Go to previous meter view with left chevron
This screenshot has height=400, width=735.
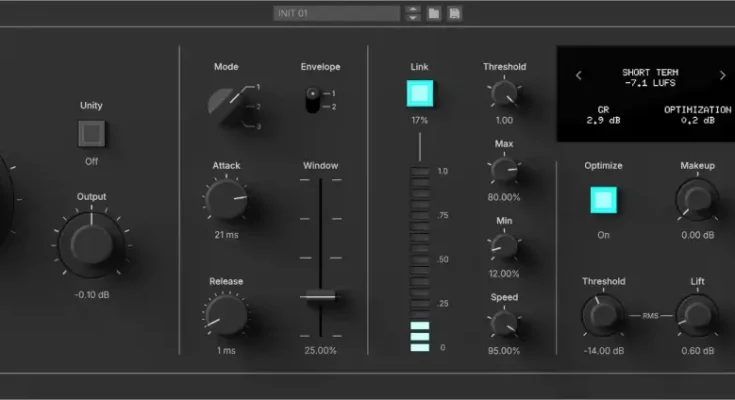[578, 76]
